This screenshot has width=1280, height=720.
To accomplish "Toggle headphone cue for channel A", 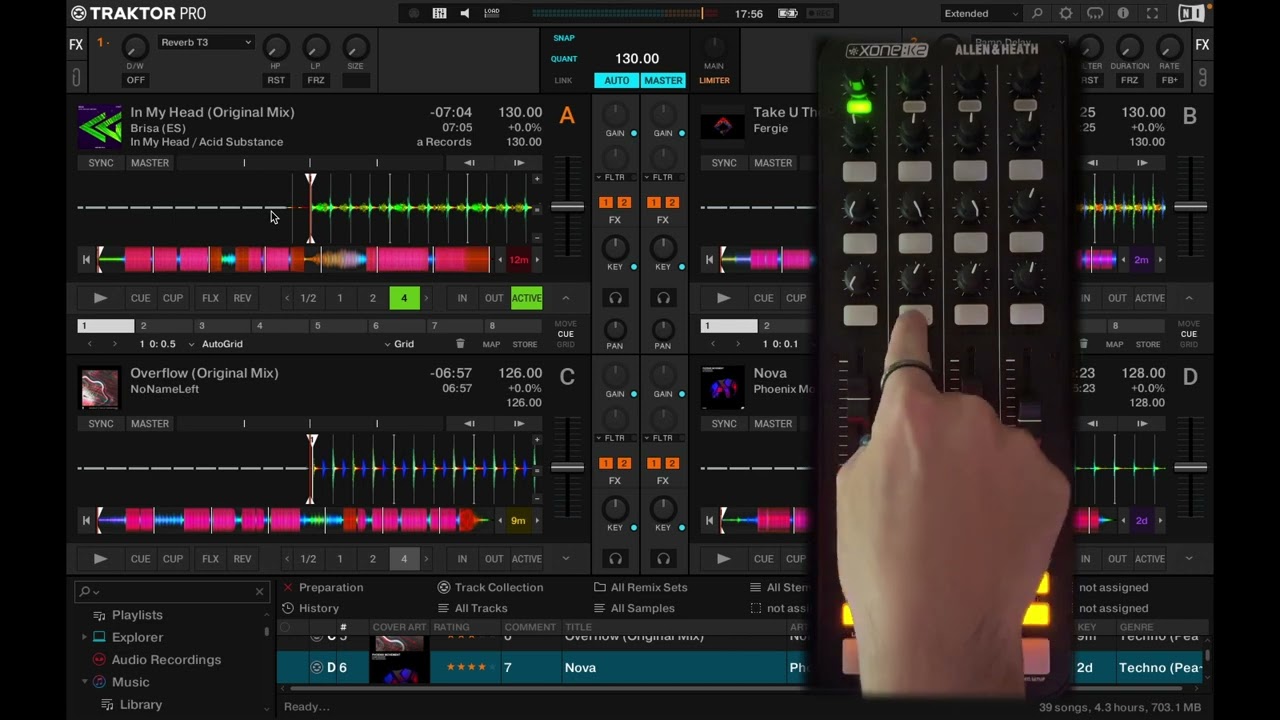I will click(615, 298).
